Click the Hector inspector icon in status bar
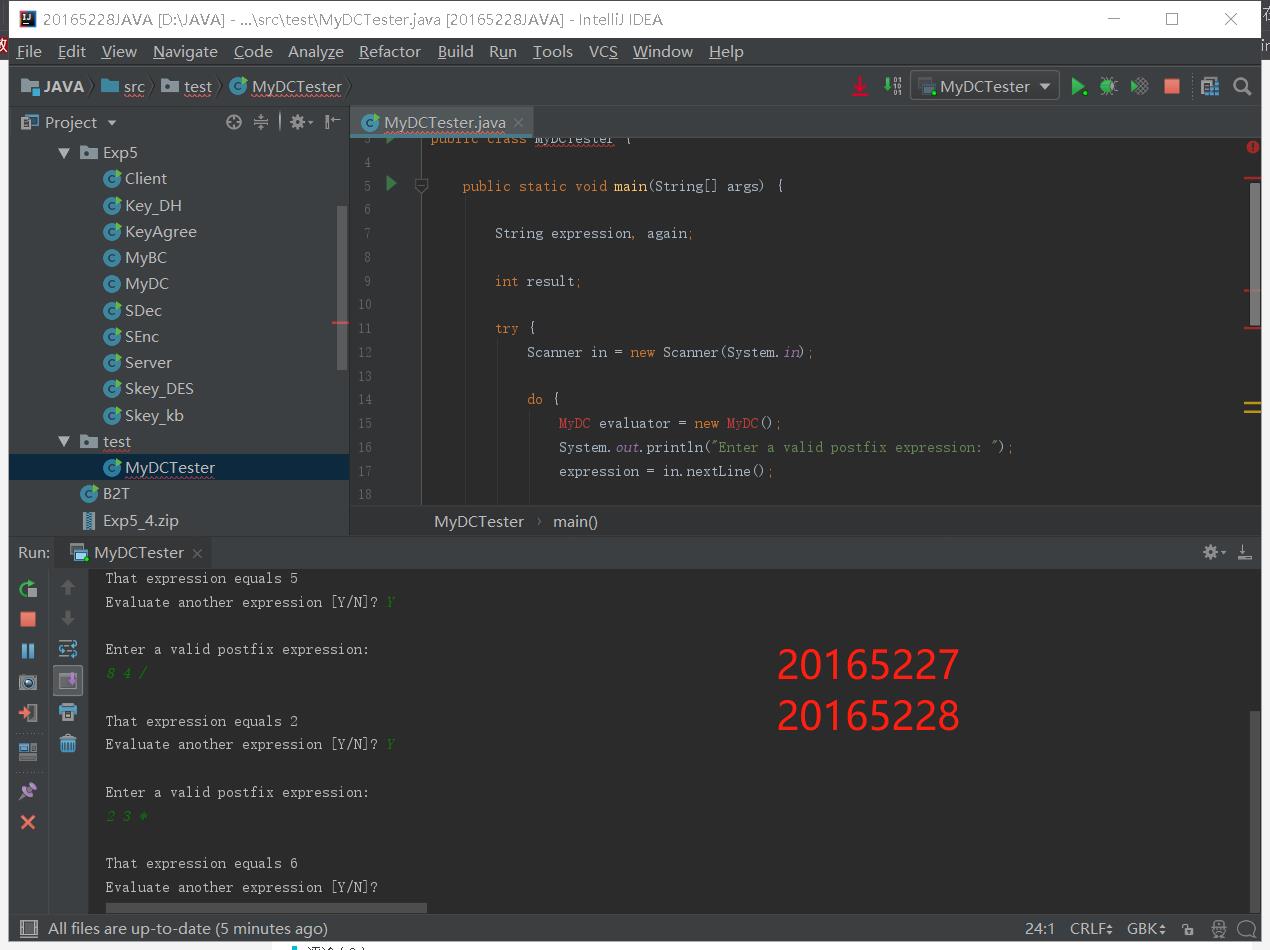The image size is (1270, 950). (1218, 929)
